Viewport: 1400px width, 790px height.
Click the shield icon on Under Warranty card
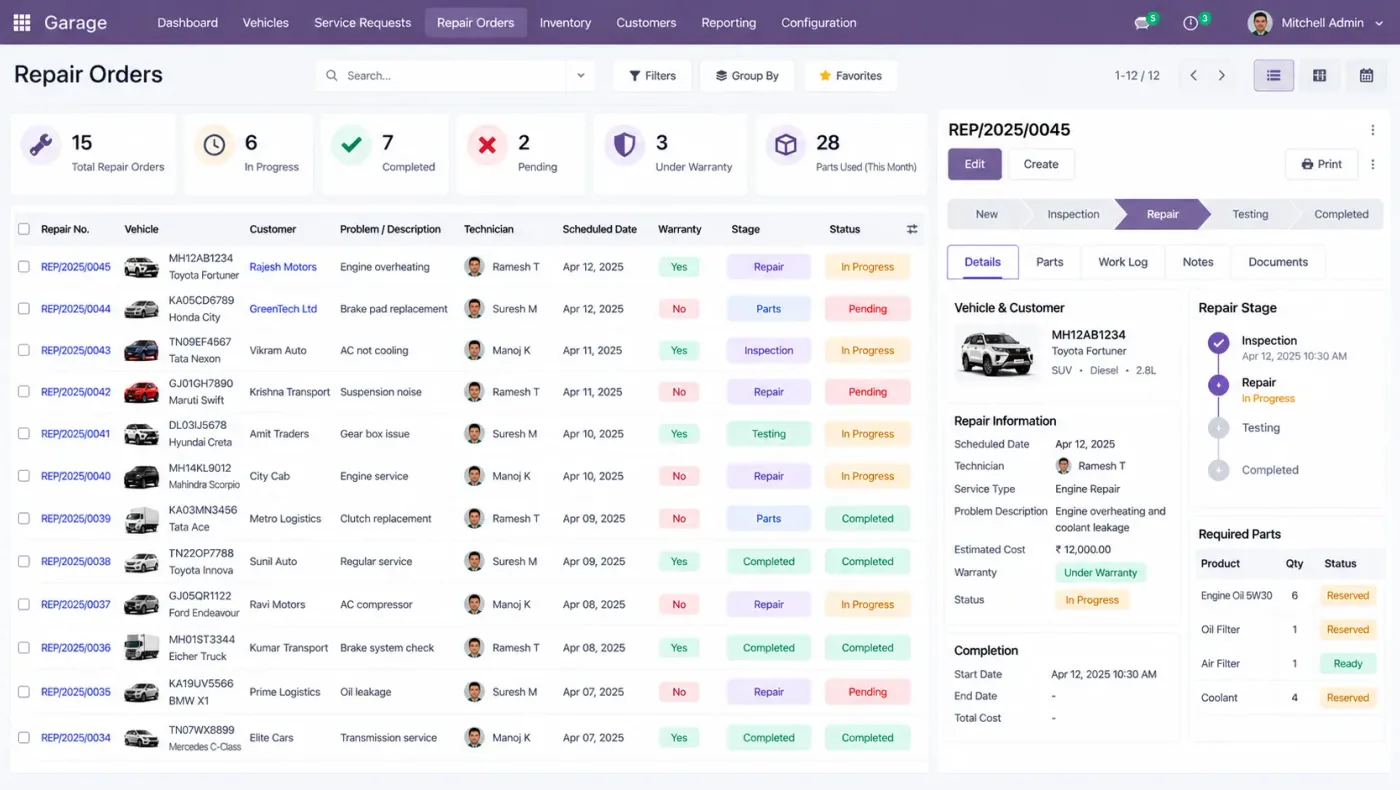pos(624,146)
